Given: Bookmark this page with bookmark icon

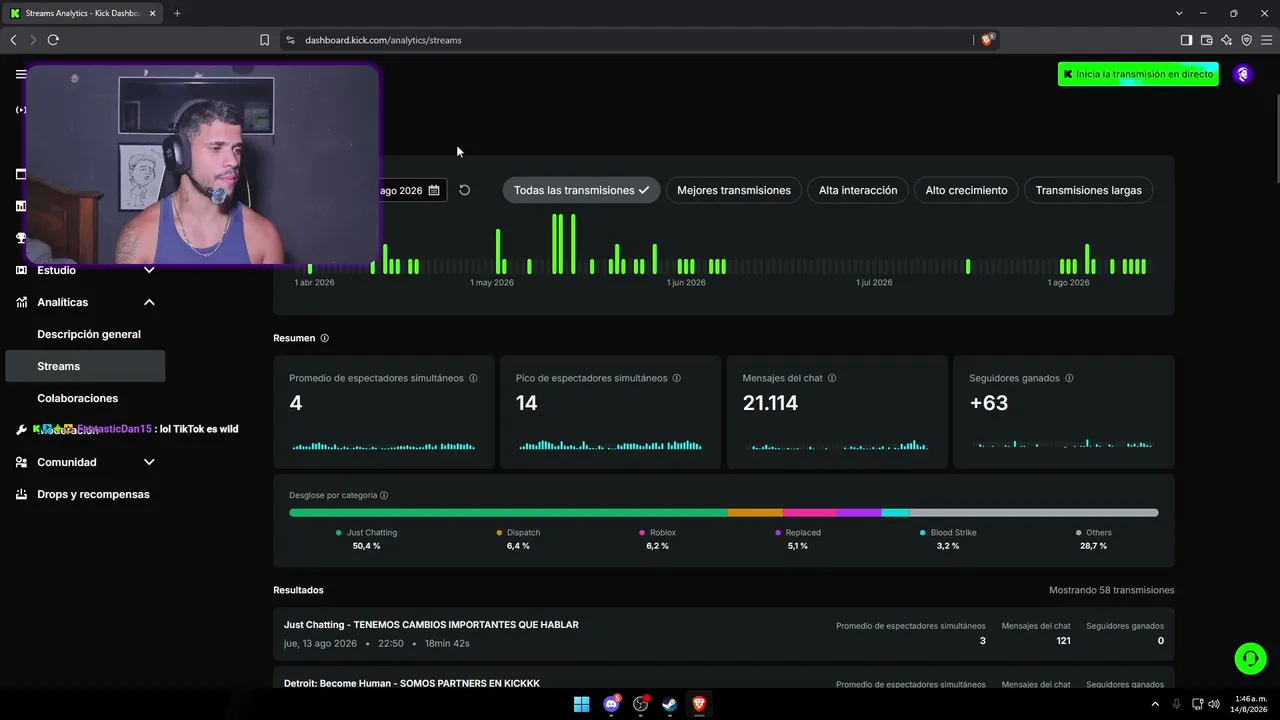Looking at the screenshot, I should (264, 40).
